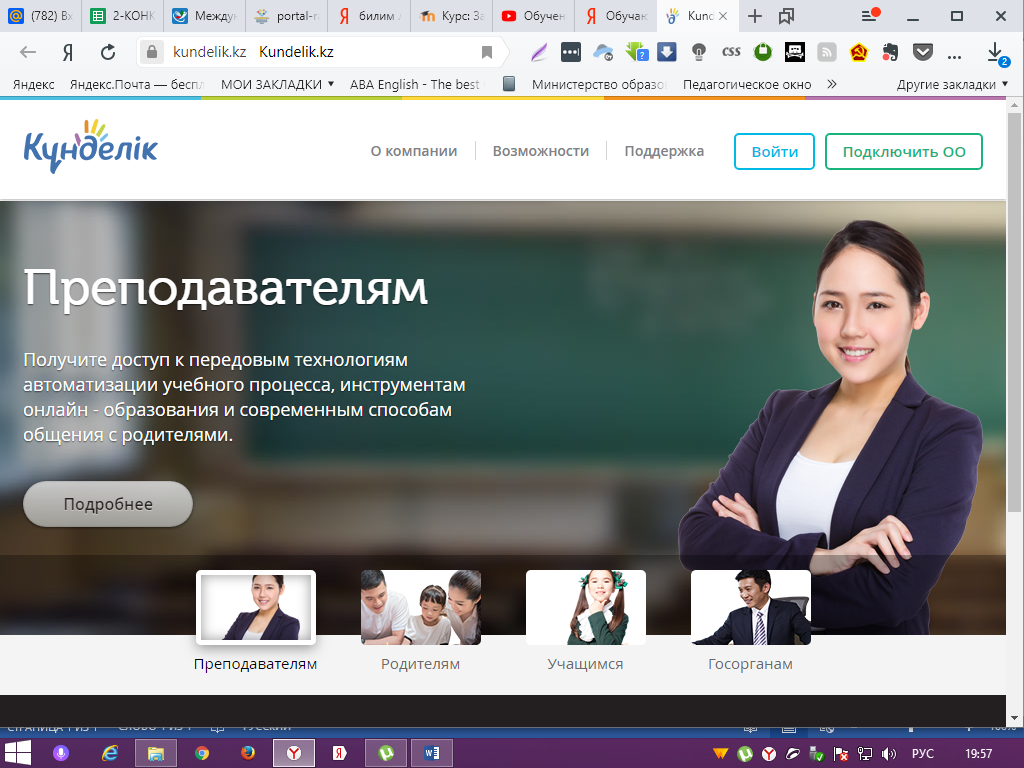Select the Учащимся student thumbnail
The image size is (1024, 768).
586,607
